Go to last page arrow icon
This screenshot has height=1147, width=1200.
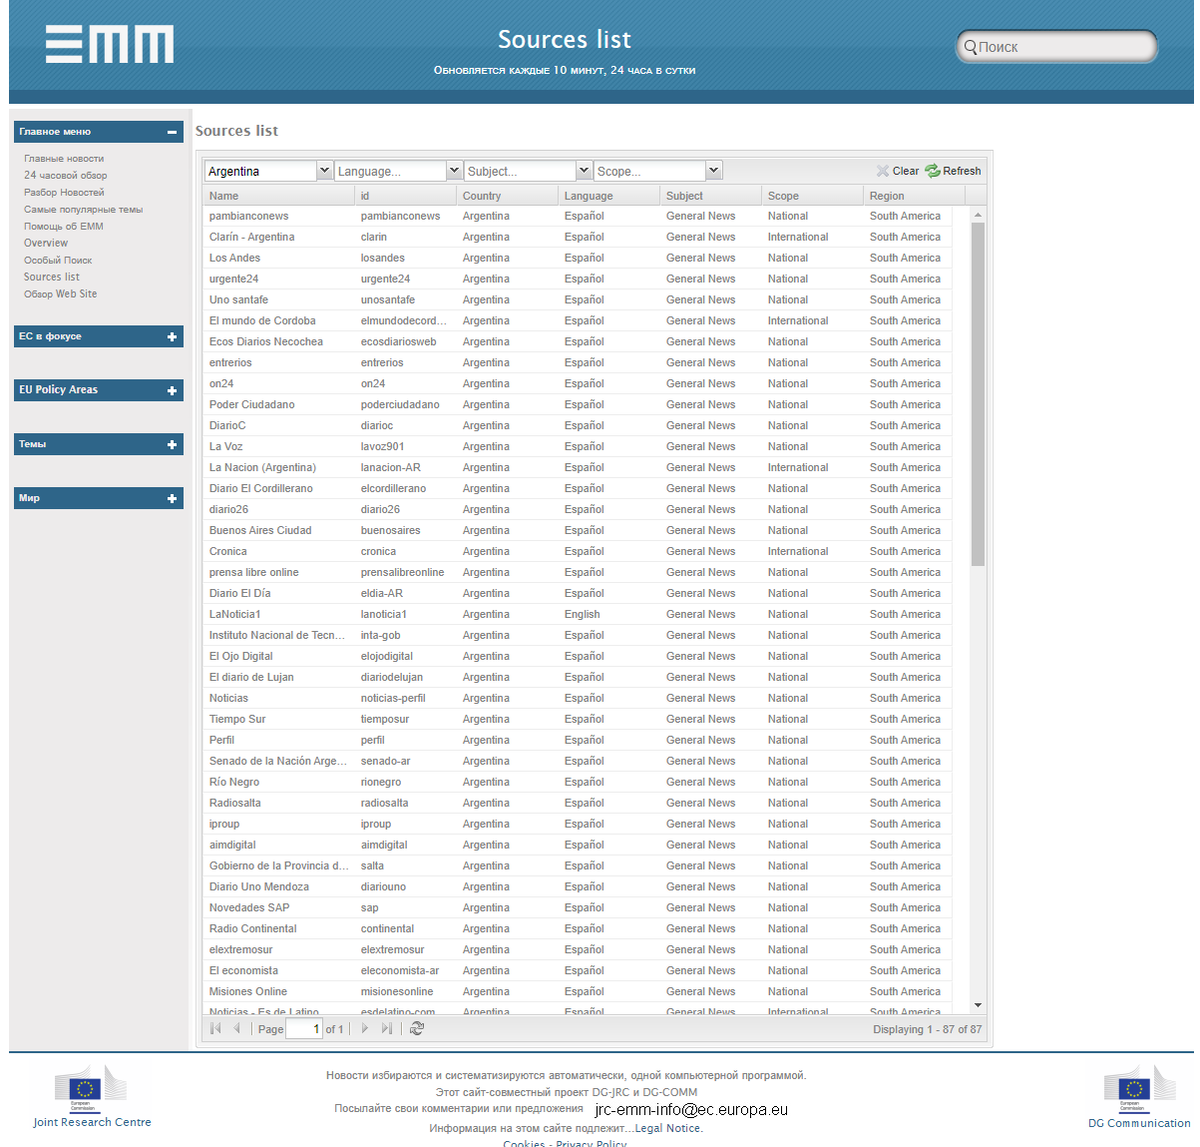(x=387, y=1028)
